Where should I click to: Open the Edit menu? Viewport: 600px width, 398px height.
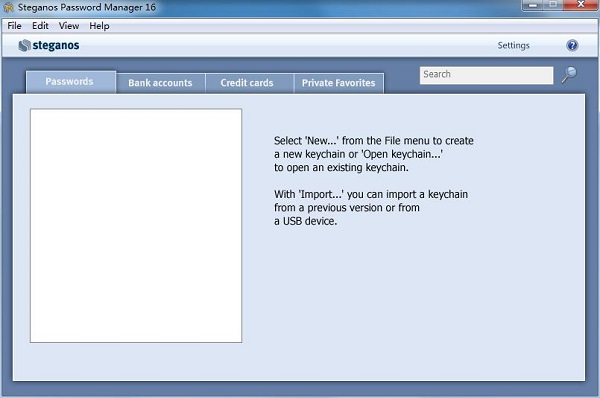coord(40,26)
